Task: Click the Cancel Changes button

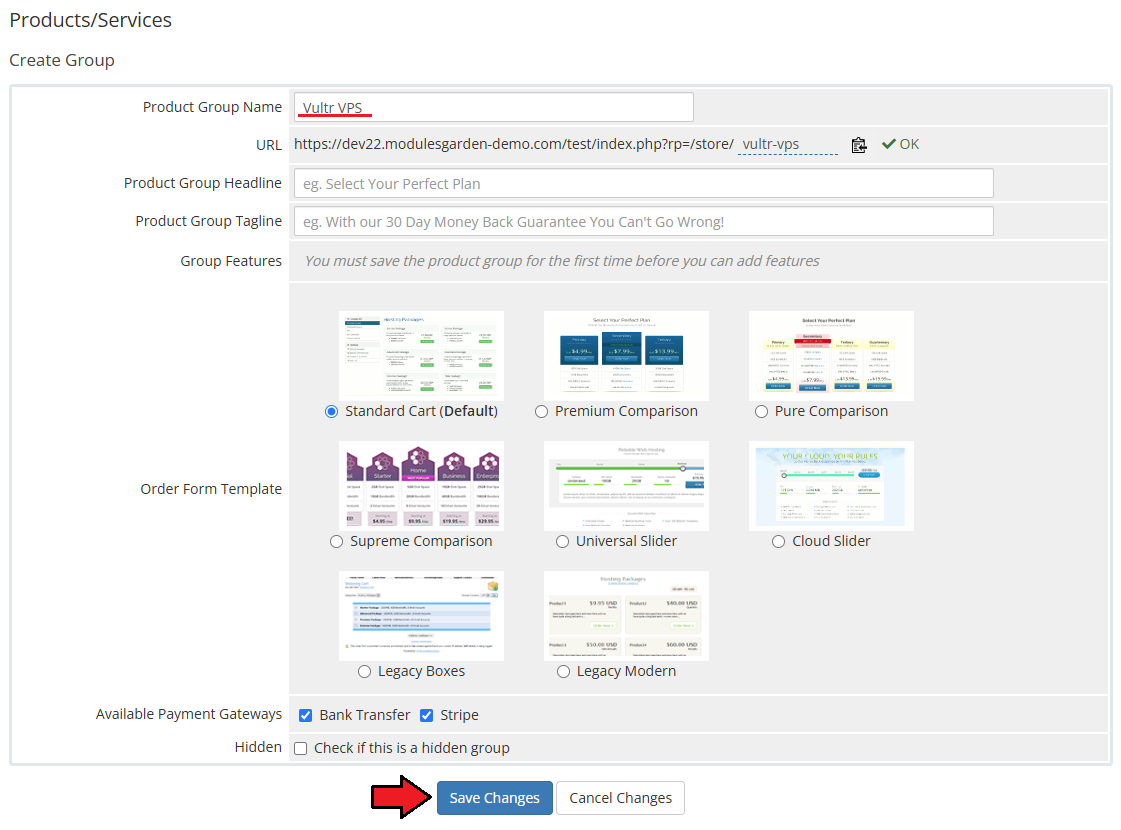Action: coord(621,798)
